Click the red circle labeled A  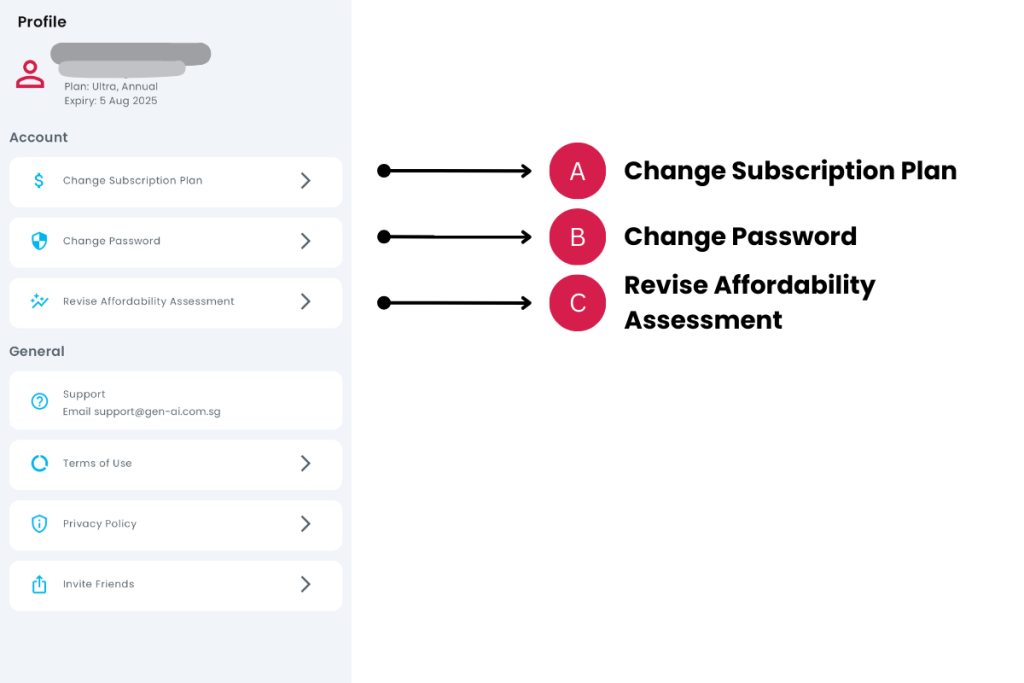(x=577, y=171)
